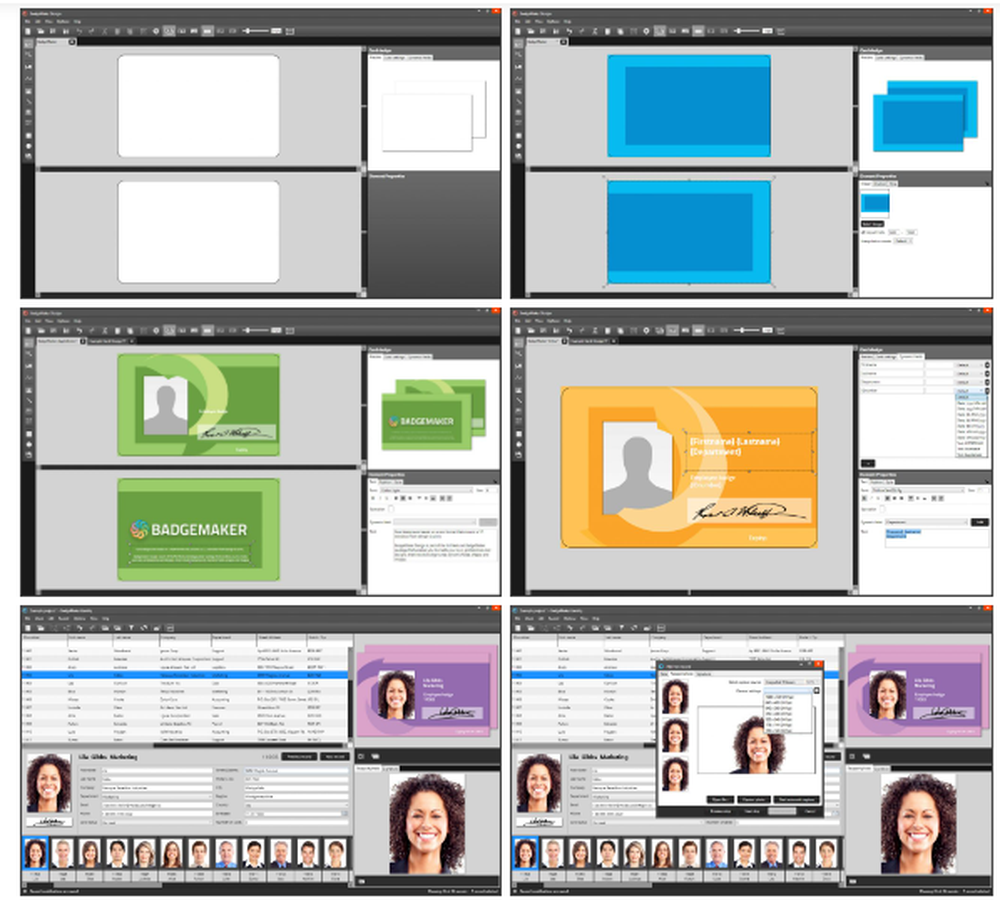This screenshot has width=1000, height=906.
Task: Select the first photo thumbnail in the photo dialog
Action: (x=675, y=696)
